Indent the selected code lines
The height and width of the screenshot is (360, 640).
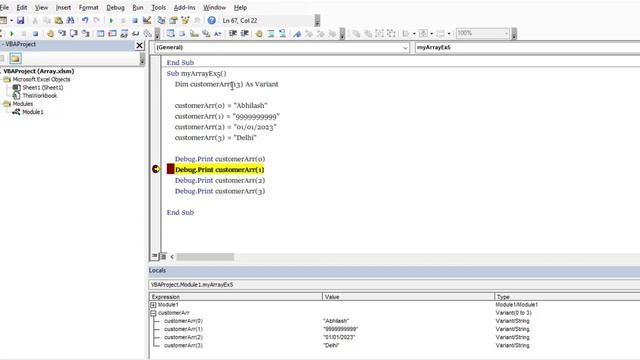233,33
